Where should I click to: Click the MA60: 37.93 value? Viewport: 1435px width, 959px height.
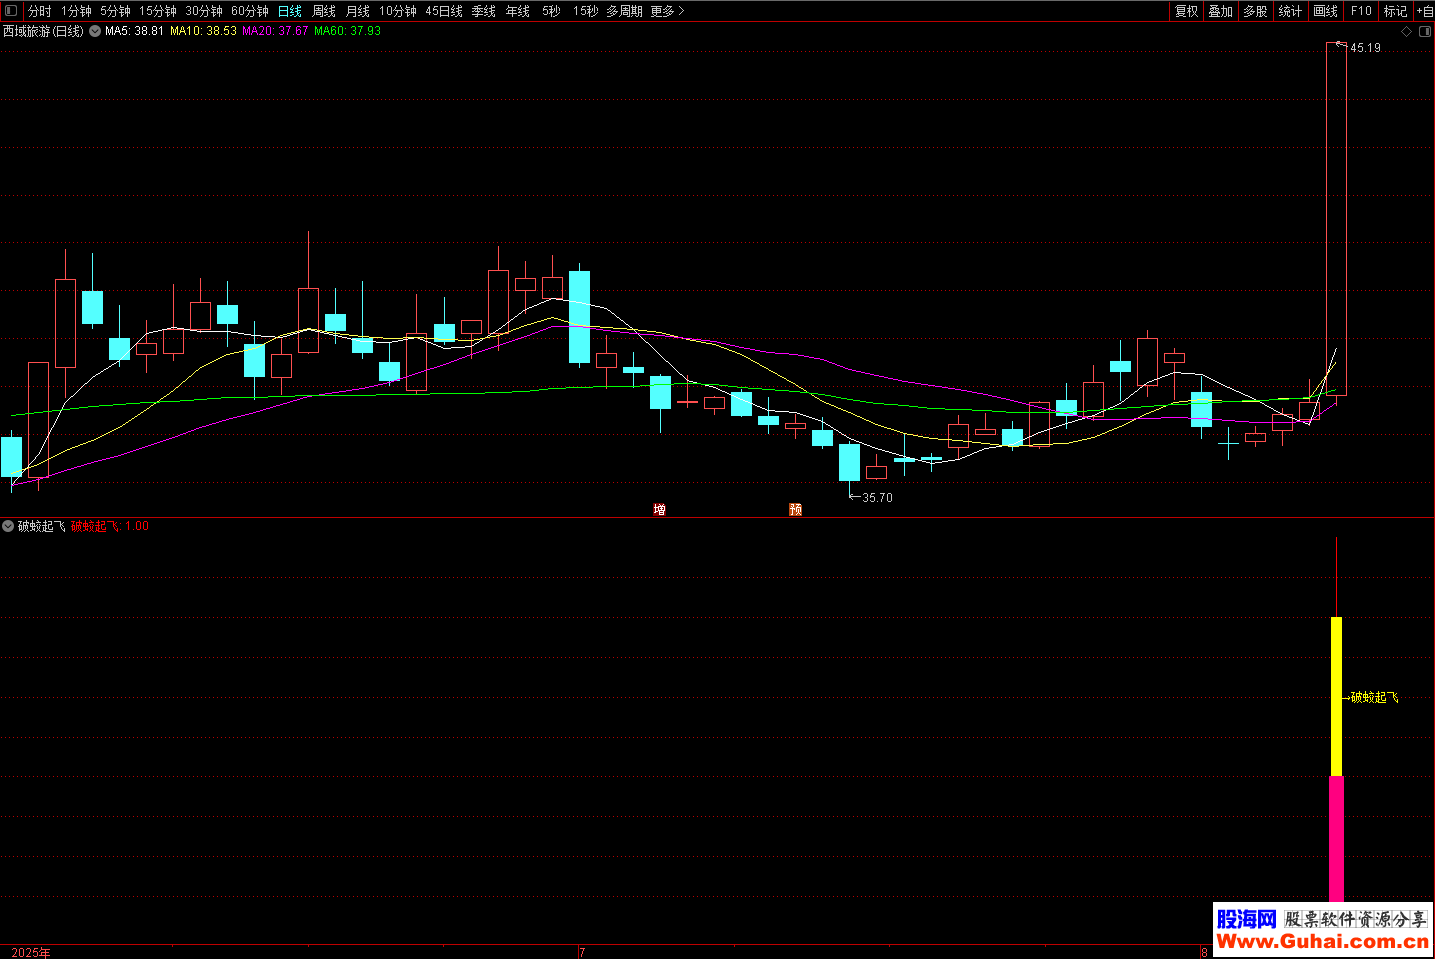pyautogui.click(x=347, y=31)
